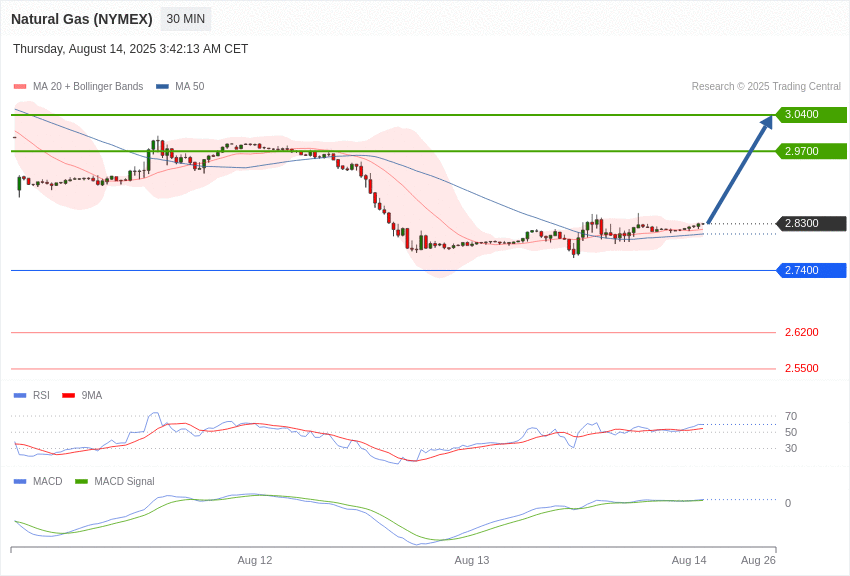Click the RSI 70 level label
This screenshot has height=576, width=850.
point(791,416)
